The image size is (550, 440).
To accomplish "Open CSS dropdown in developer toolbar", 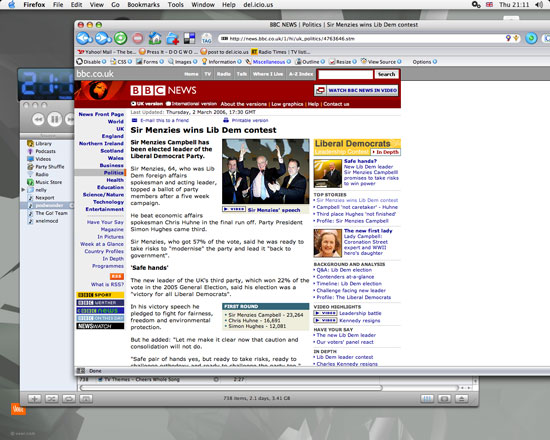I will tap(121, 62).
